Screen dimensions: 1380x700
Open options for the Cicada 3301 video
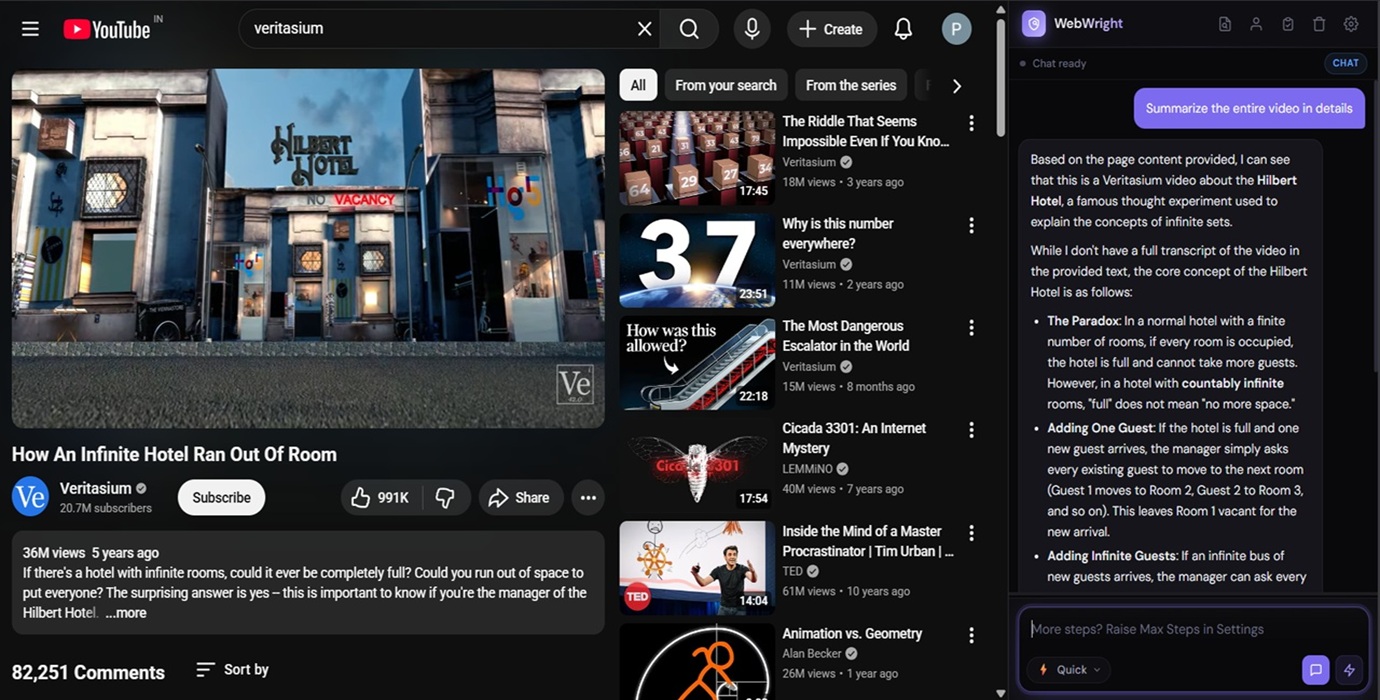971,430
